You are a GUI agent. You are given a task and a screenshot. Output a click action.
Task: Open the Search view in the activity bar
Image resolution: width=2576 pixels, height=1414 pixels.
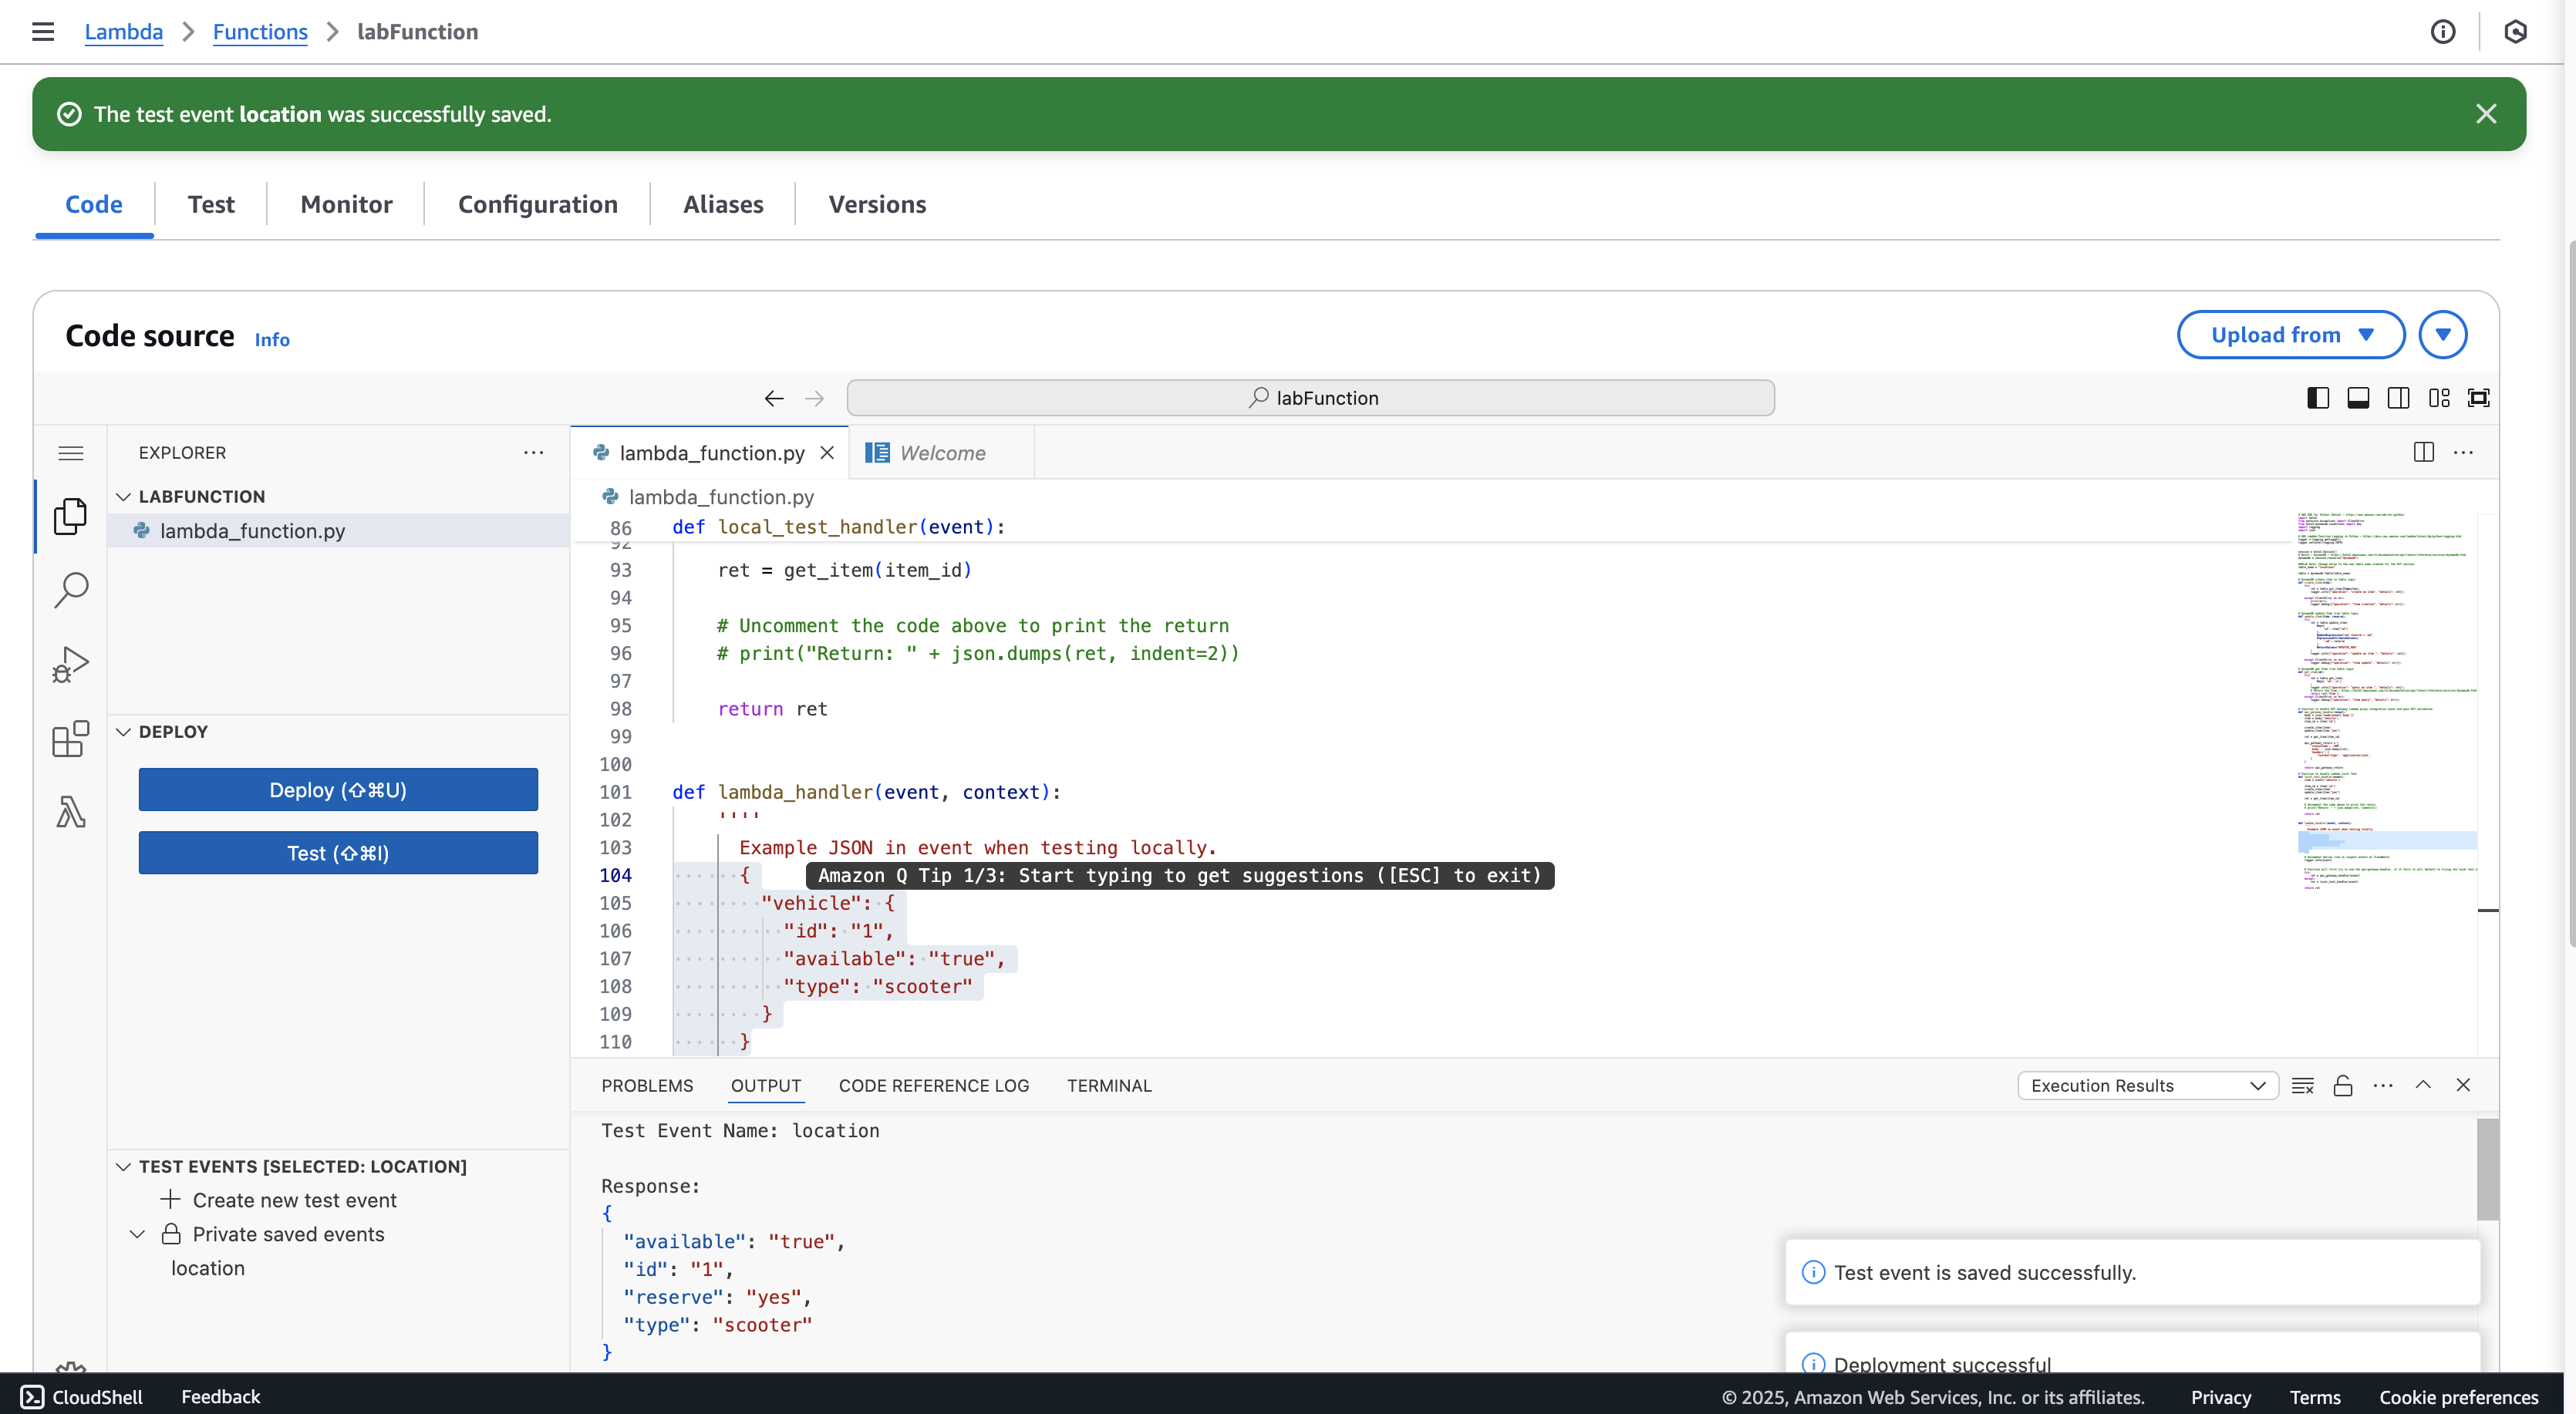[71, 590]
